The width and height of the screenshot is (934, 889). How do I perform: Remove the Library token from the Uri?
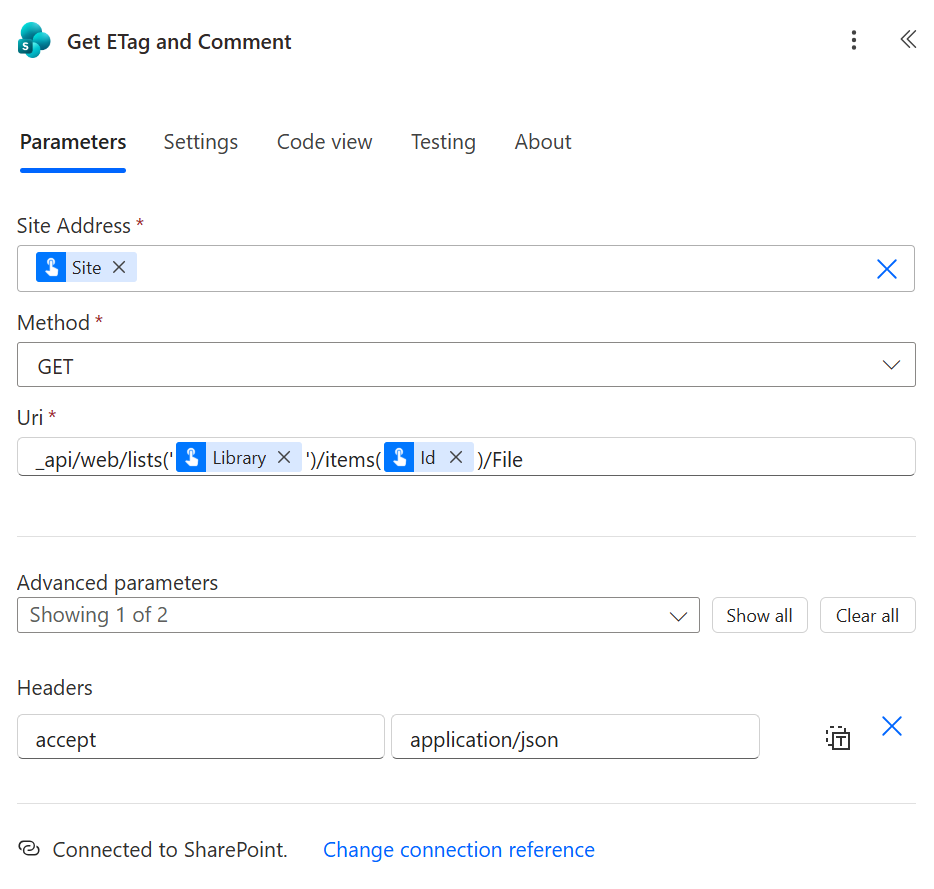point(283,457)
